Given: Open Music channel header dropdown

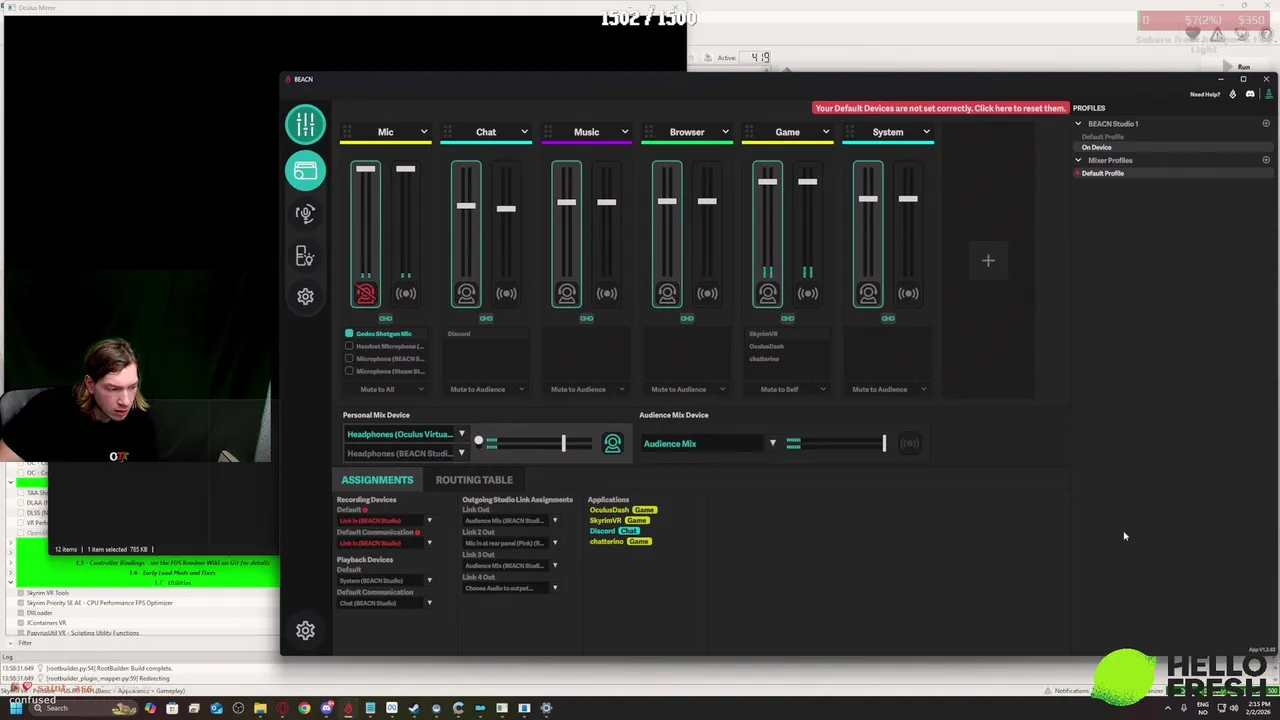Looking at the screenshot, I should 625,132.
